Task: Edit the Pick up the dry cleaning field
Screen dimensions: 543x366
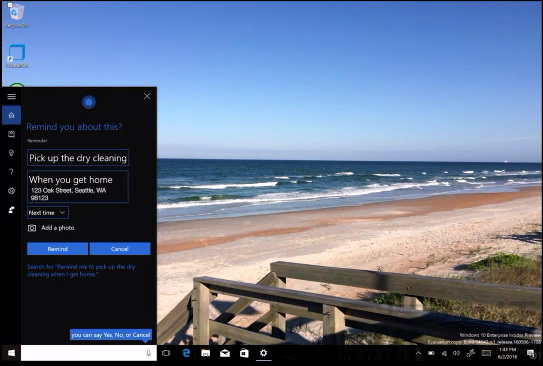Action: [x=78, y=158]
